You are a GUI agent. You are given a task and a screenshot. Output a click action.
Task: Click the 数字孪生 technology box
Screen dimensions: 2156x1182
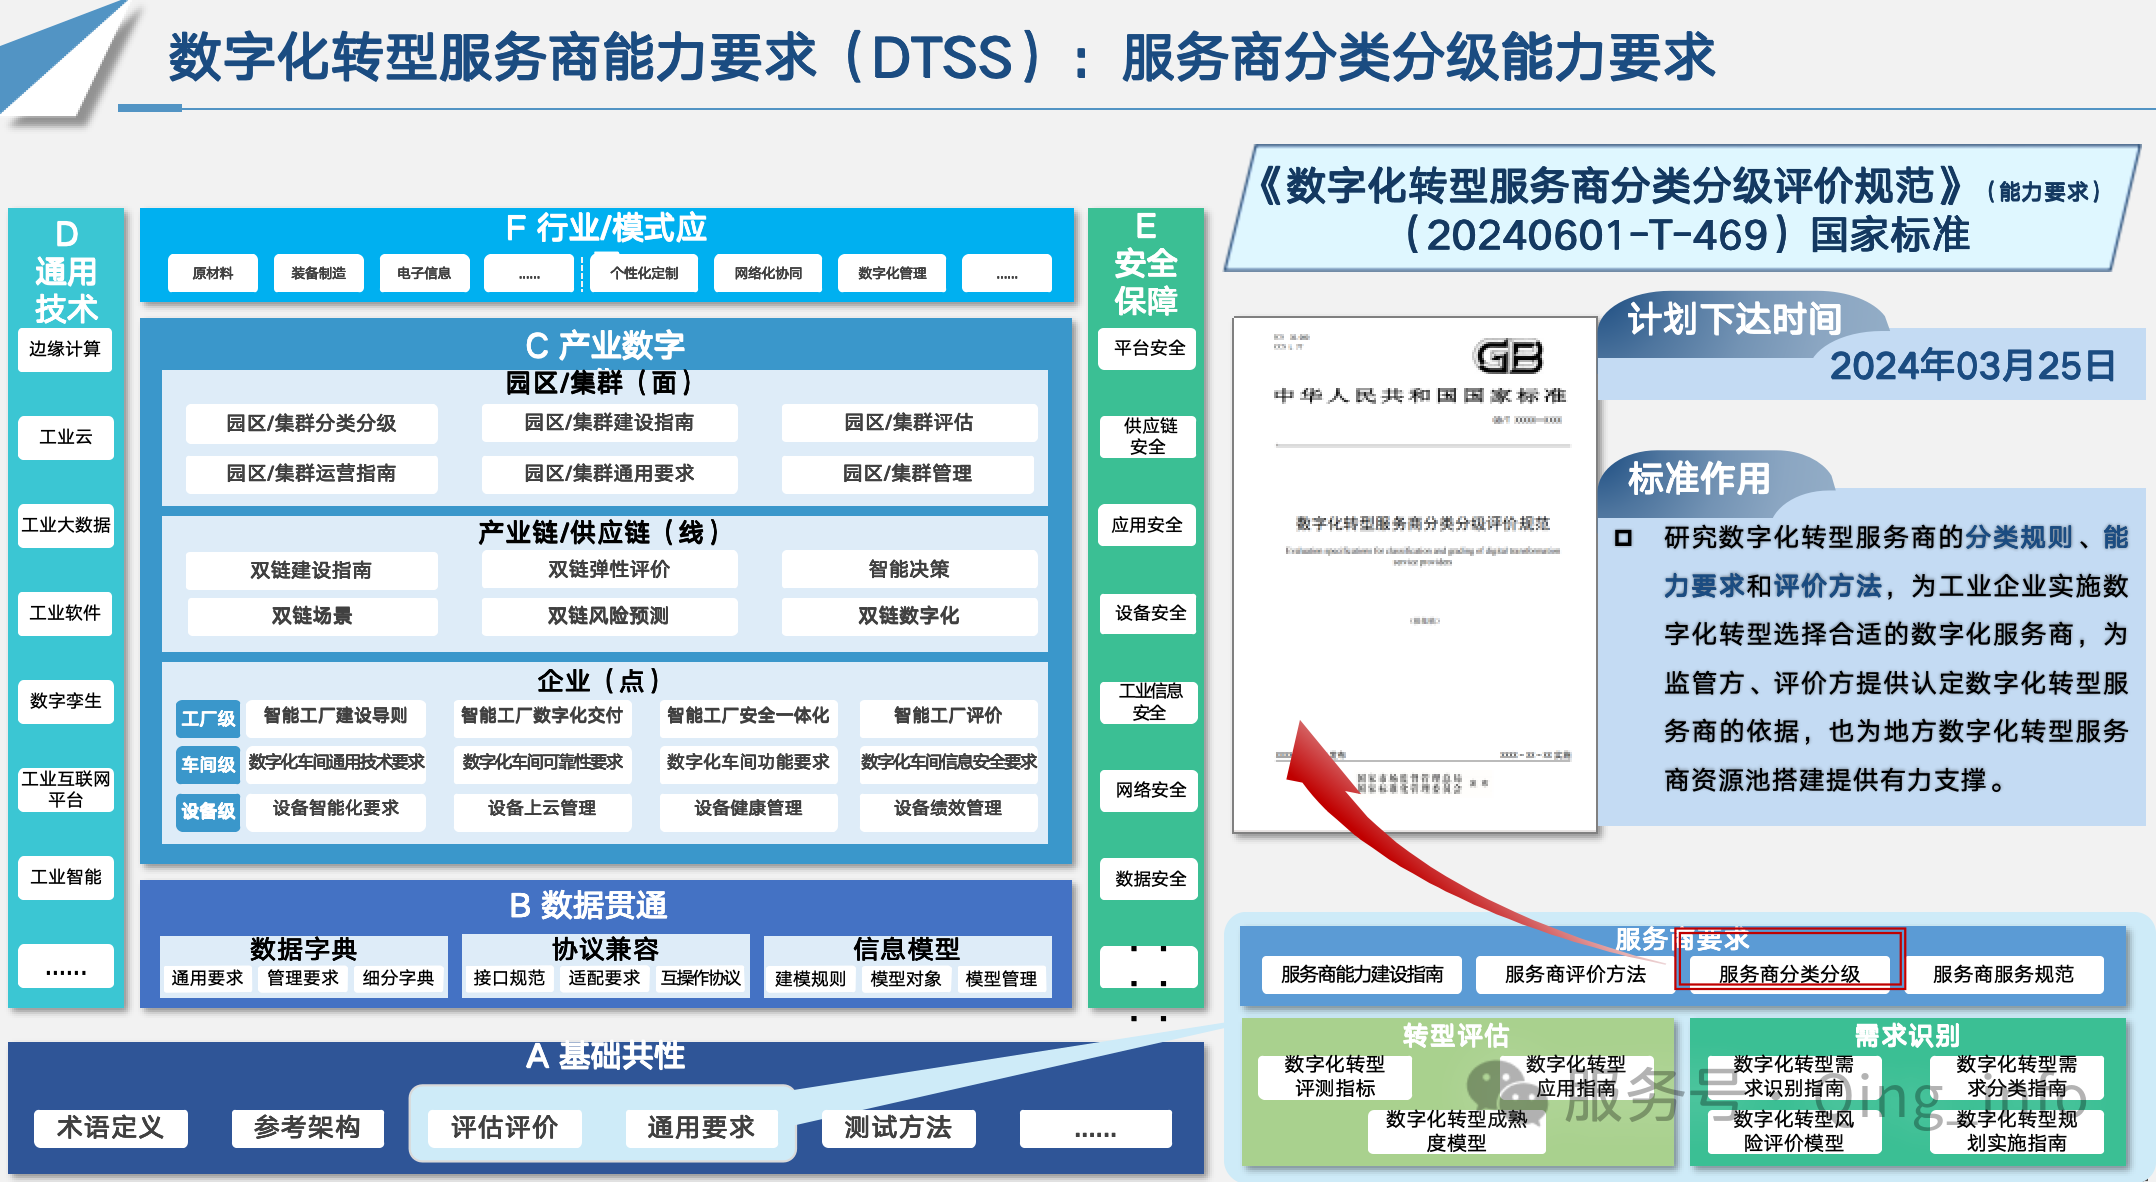point(65,701)
